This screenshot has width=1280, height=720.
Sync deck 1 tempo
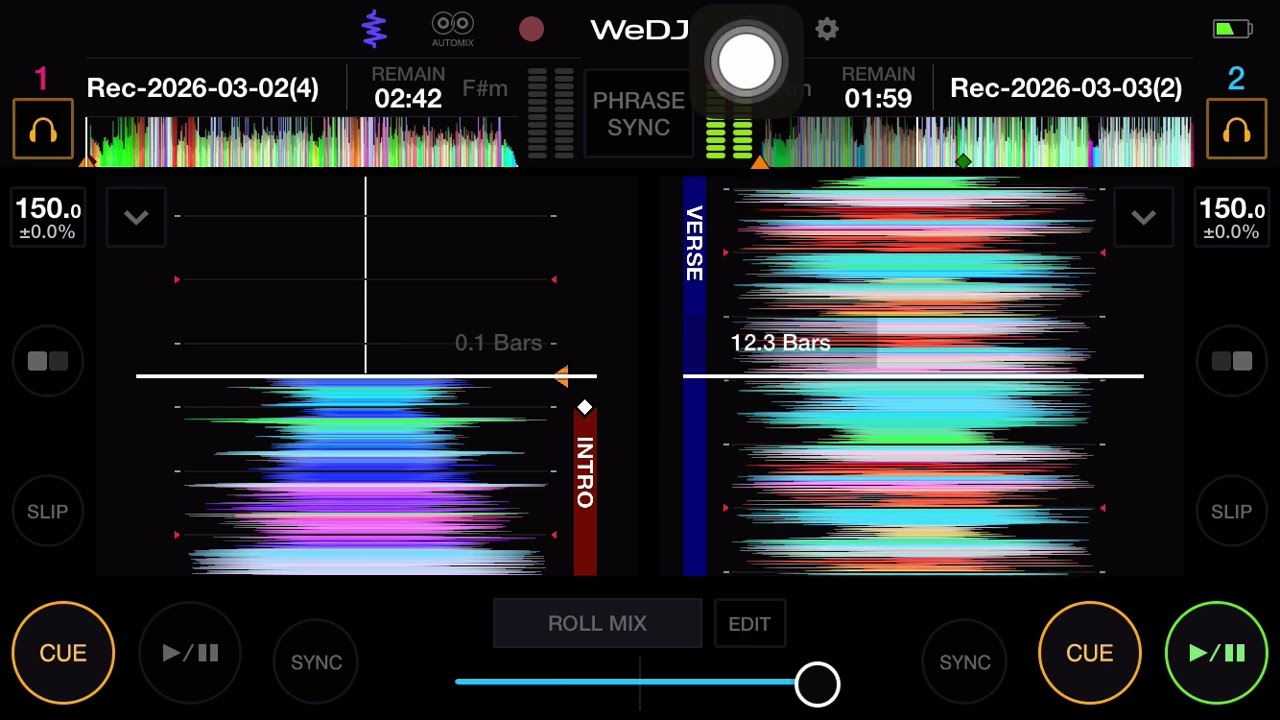point(316,662)
